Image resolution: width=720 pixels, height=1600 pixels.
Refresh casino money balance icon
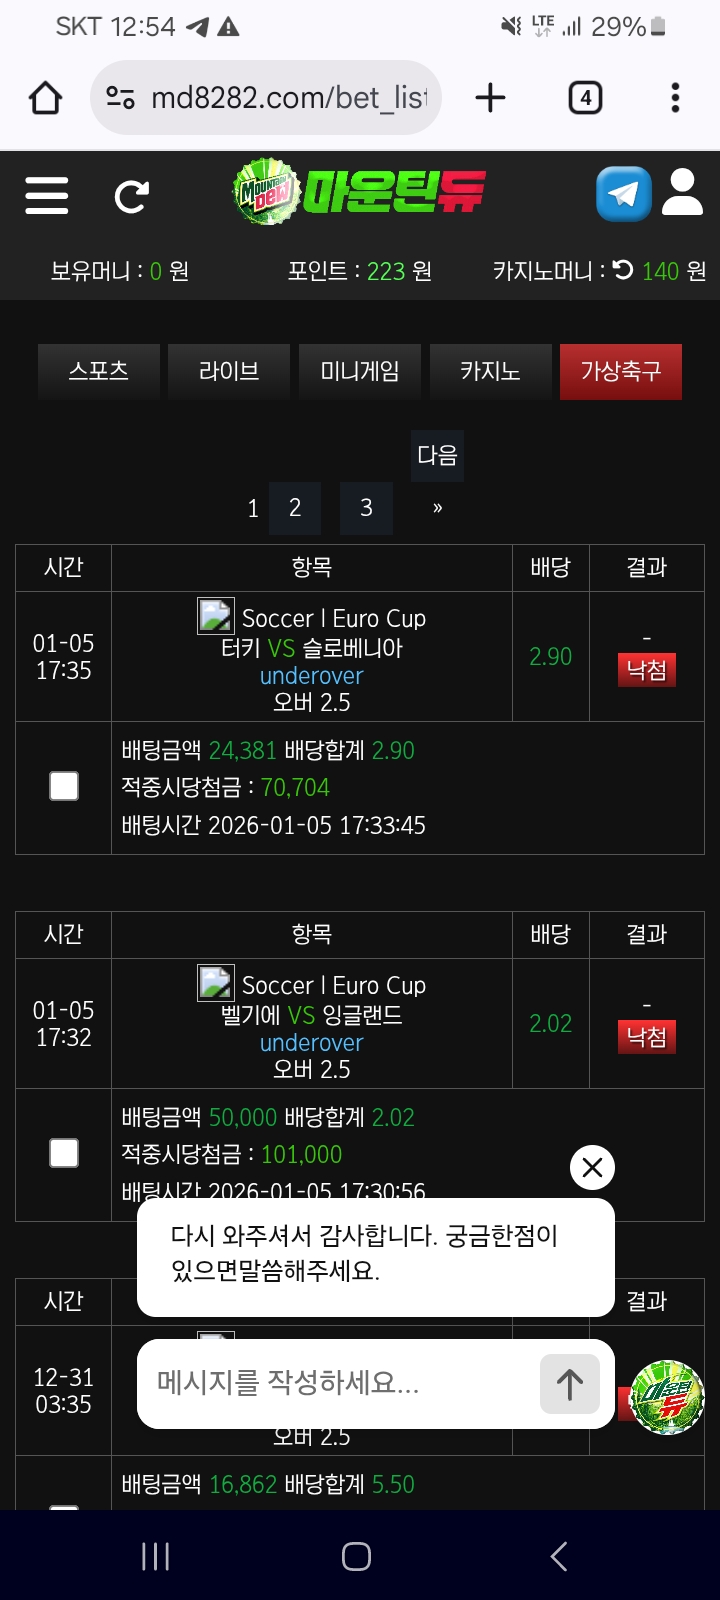[x=623, y=270]
